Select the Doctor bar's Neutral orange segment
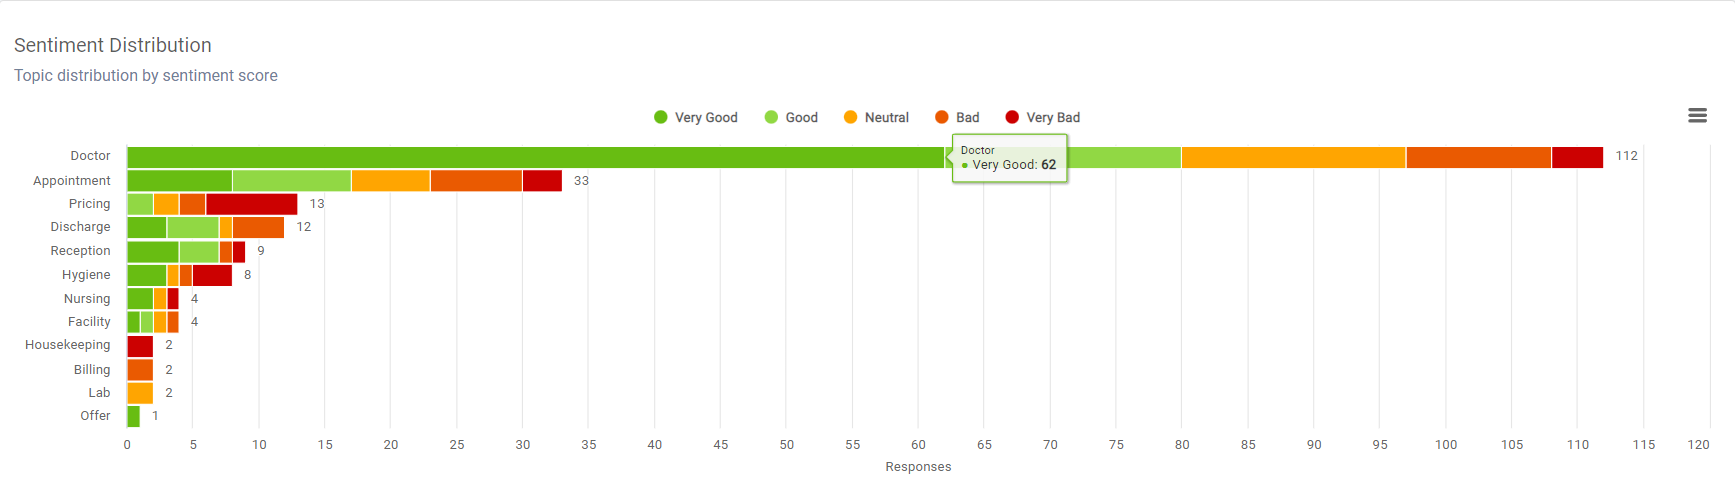The image size is (1735, 495). click(1293, 157)
